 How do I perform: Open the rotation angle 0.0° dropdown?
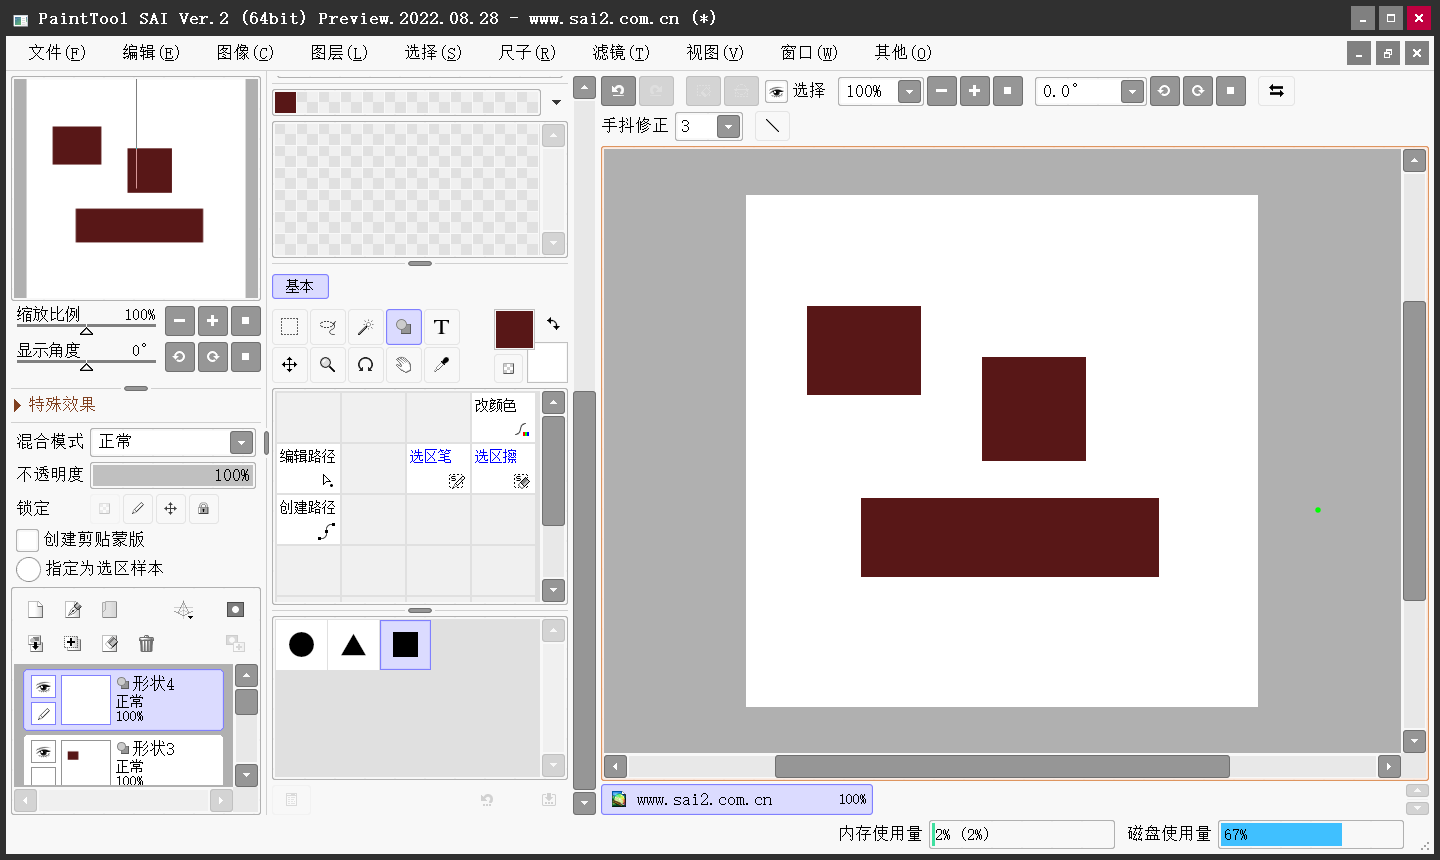pos(1132,92)
